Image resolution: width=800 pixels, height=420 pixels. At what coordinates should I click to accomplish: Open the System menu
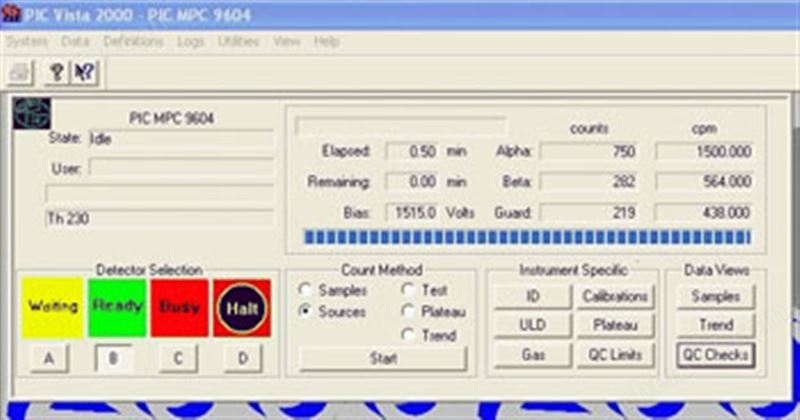[27, 41]
